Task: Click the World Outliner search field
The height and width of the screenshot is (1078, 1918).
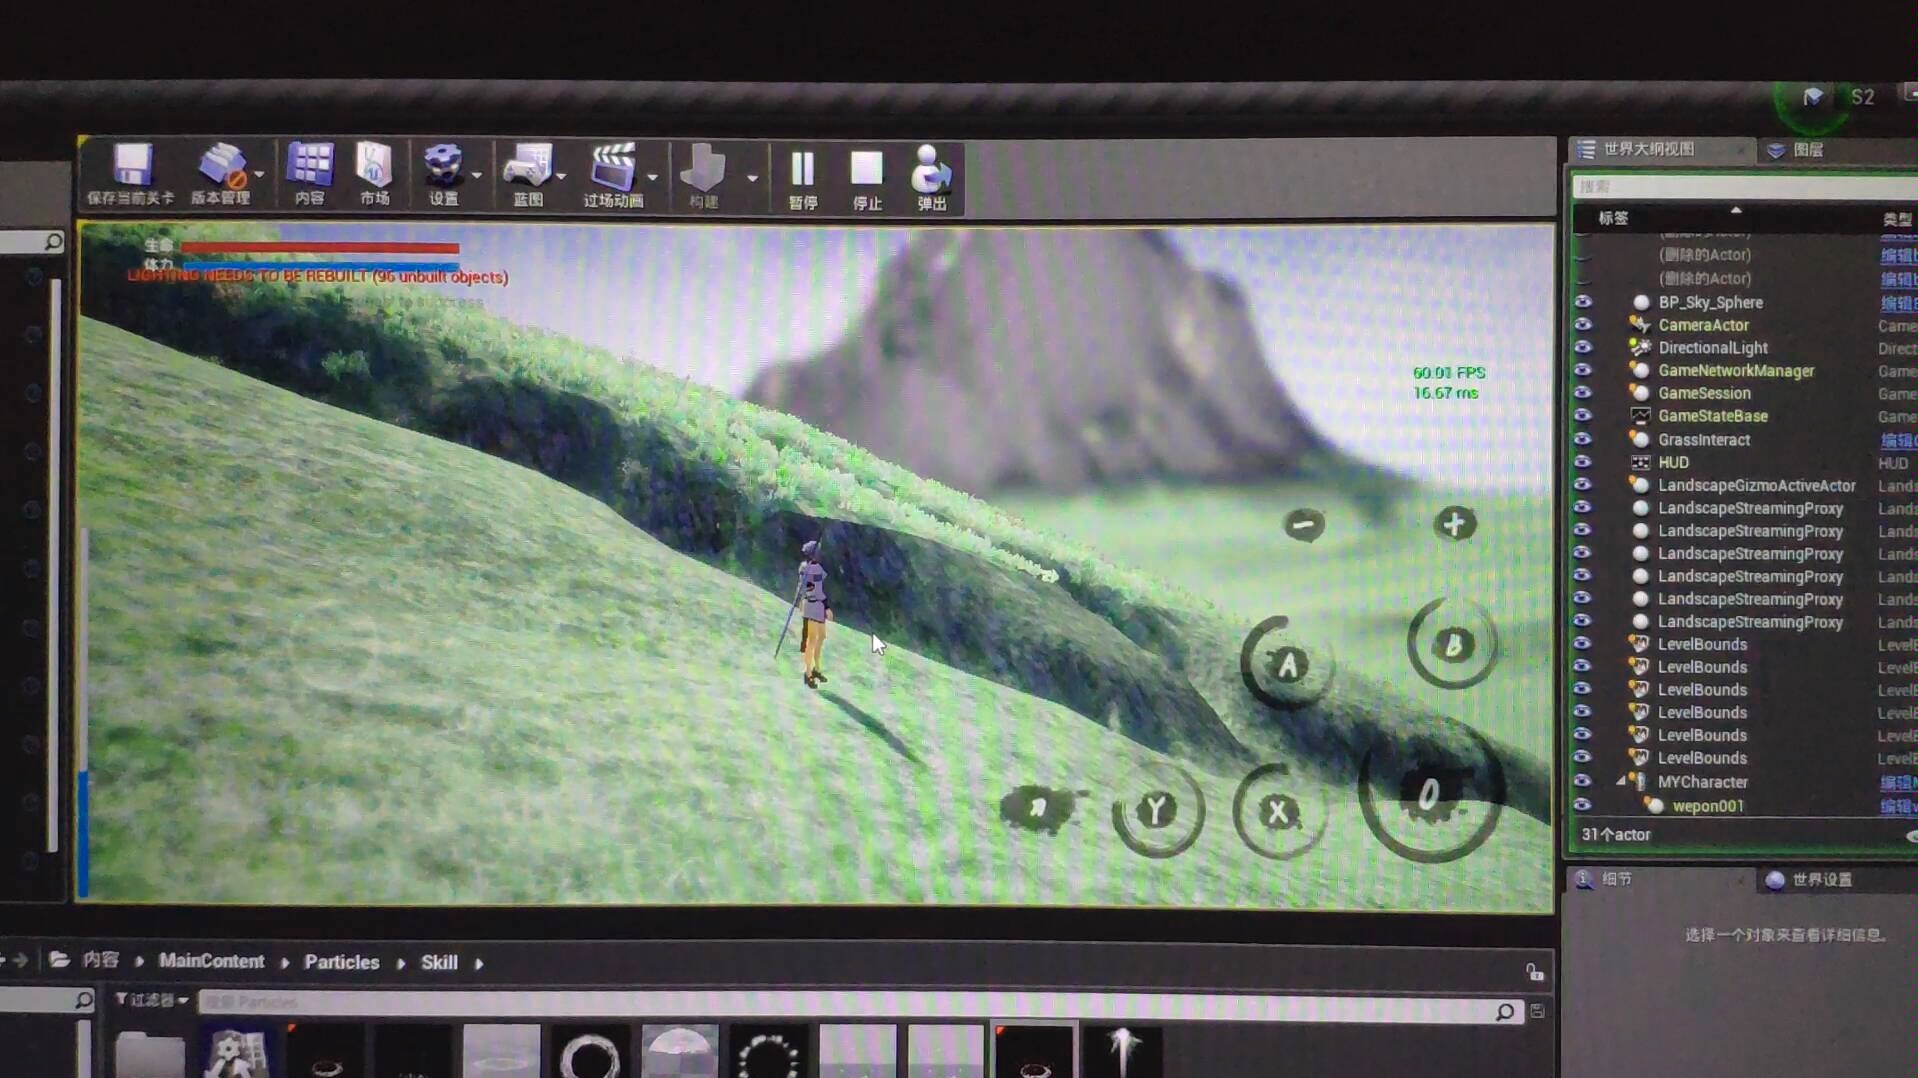Action: click(1745, 186)
